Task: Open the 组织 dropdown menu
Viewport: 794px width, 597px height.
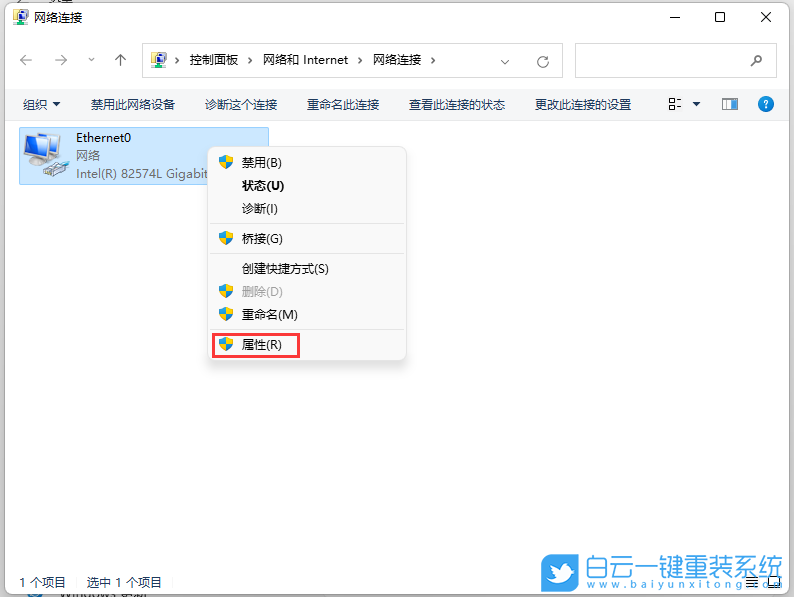Action: click(x=42, y=105)
